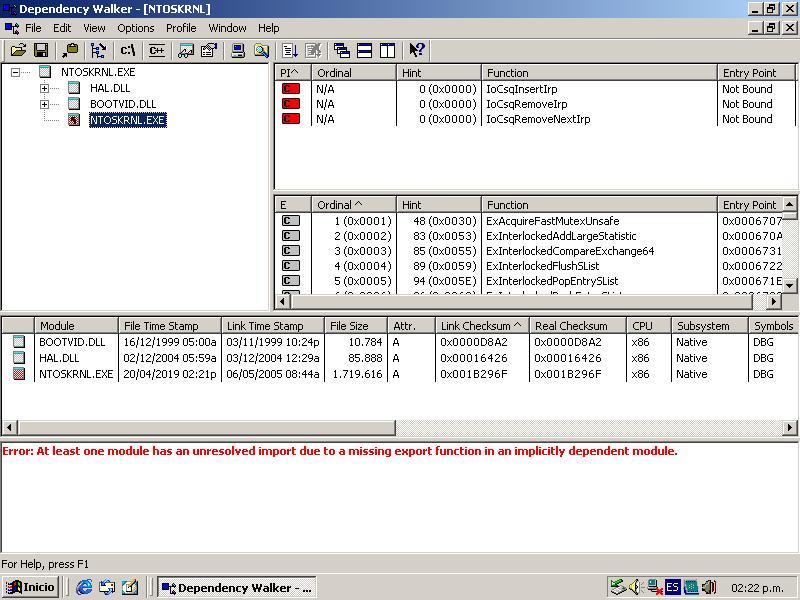Click the E column header in exports
Image resolution: width=800 pixels, height=600 pixels.
pos(293,205)
